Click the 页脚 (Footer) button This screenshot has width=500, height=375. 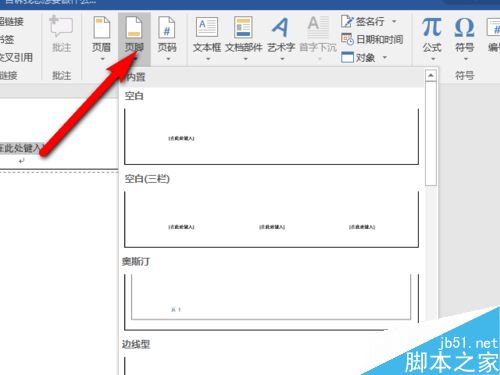coord(134,38)
